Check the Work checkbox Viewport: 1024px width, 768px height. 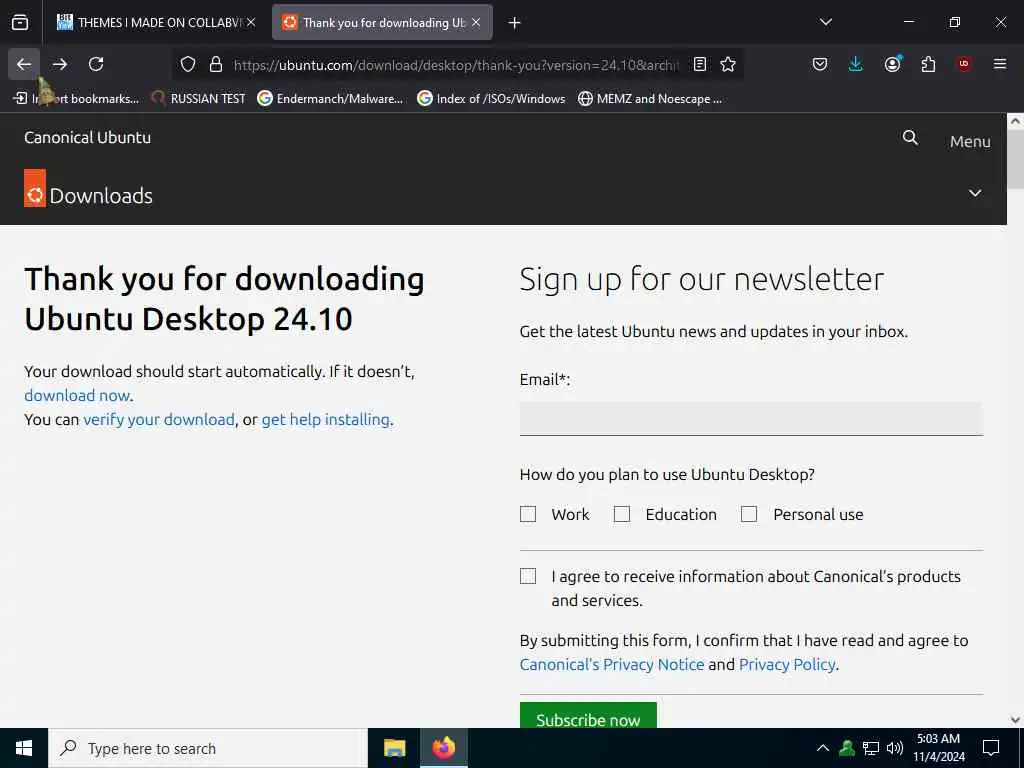[x=528, y=515]
